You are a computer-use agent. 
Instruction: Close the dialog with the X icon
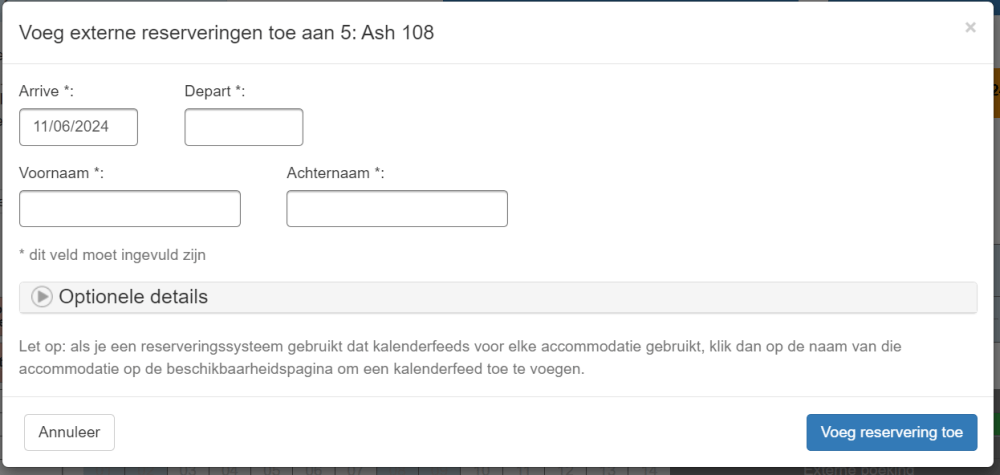point(970,28)
